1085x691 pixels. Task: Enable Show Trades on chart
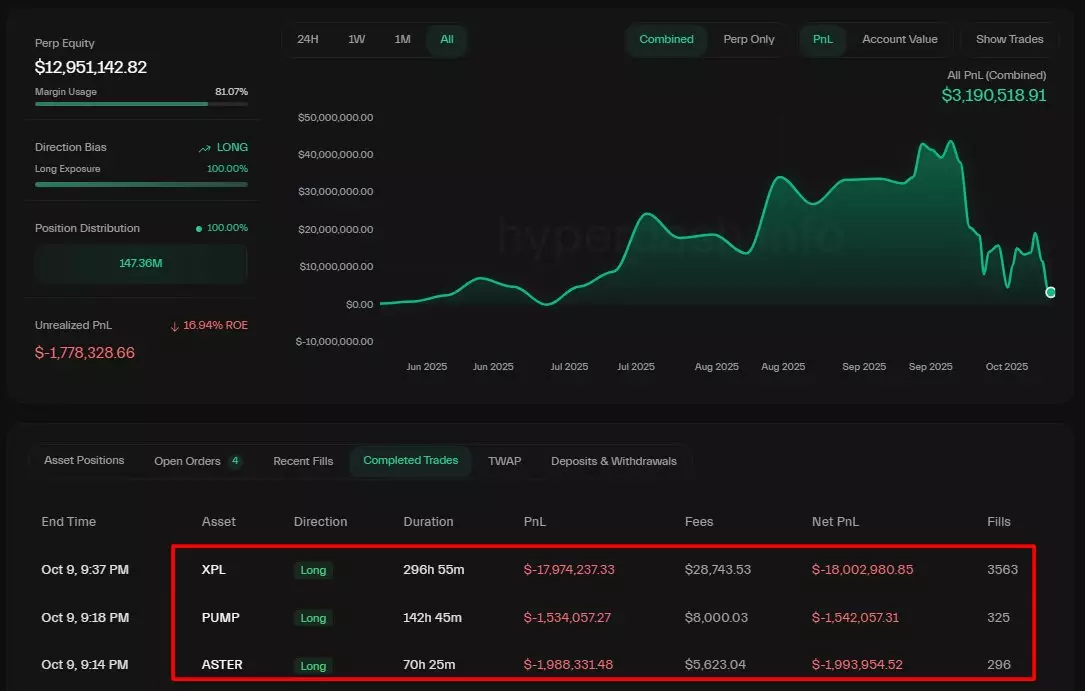[x=1009, y=39]
